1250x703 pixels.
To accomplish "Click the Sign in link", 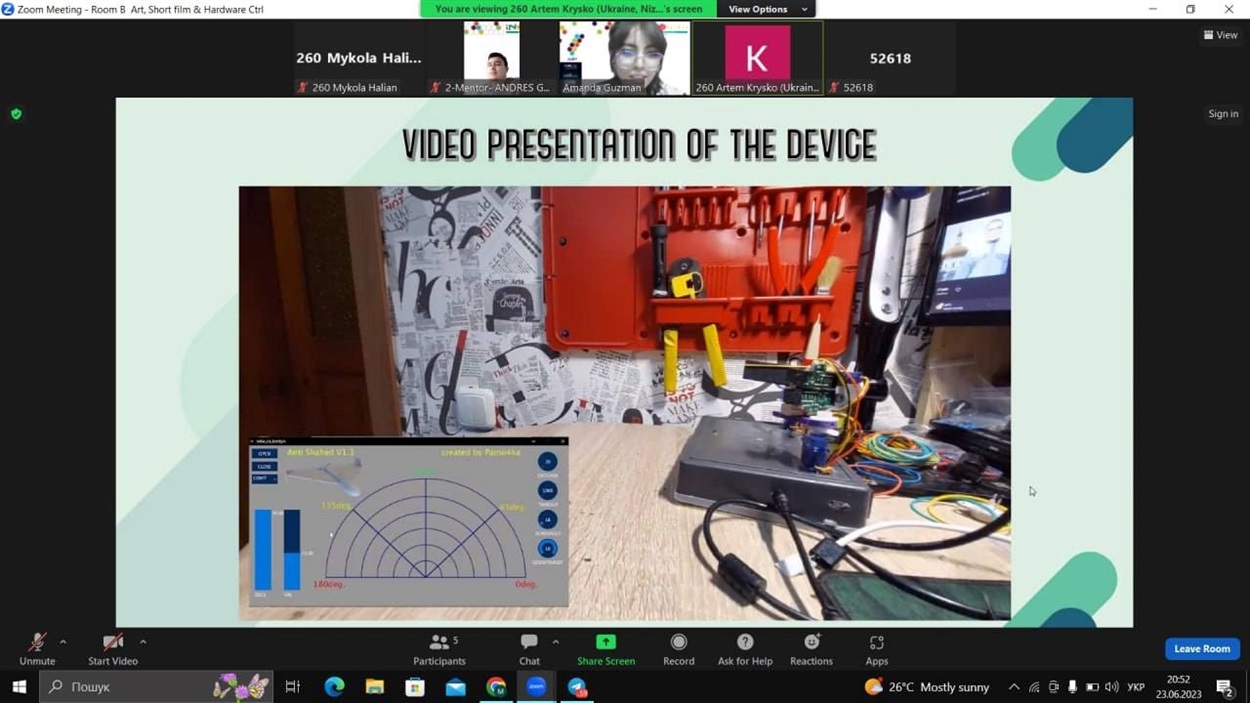I will pyautogui.click(x=1223, y=114).
